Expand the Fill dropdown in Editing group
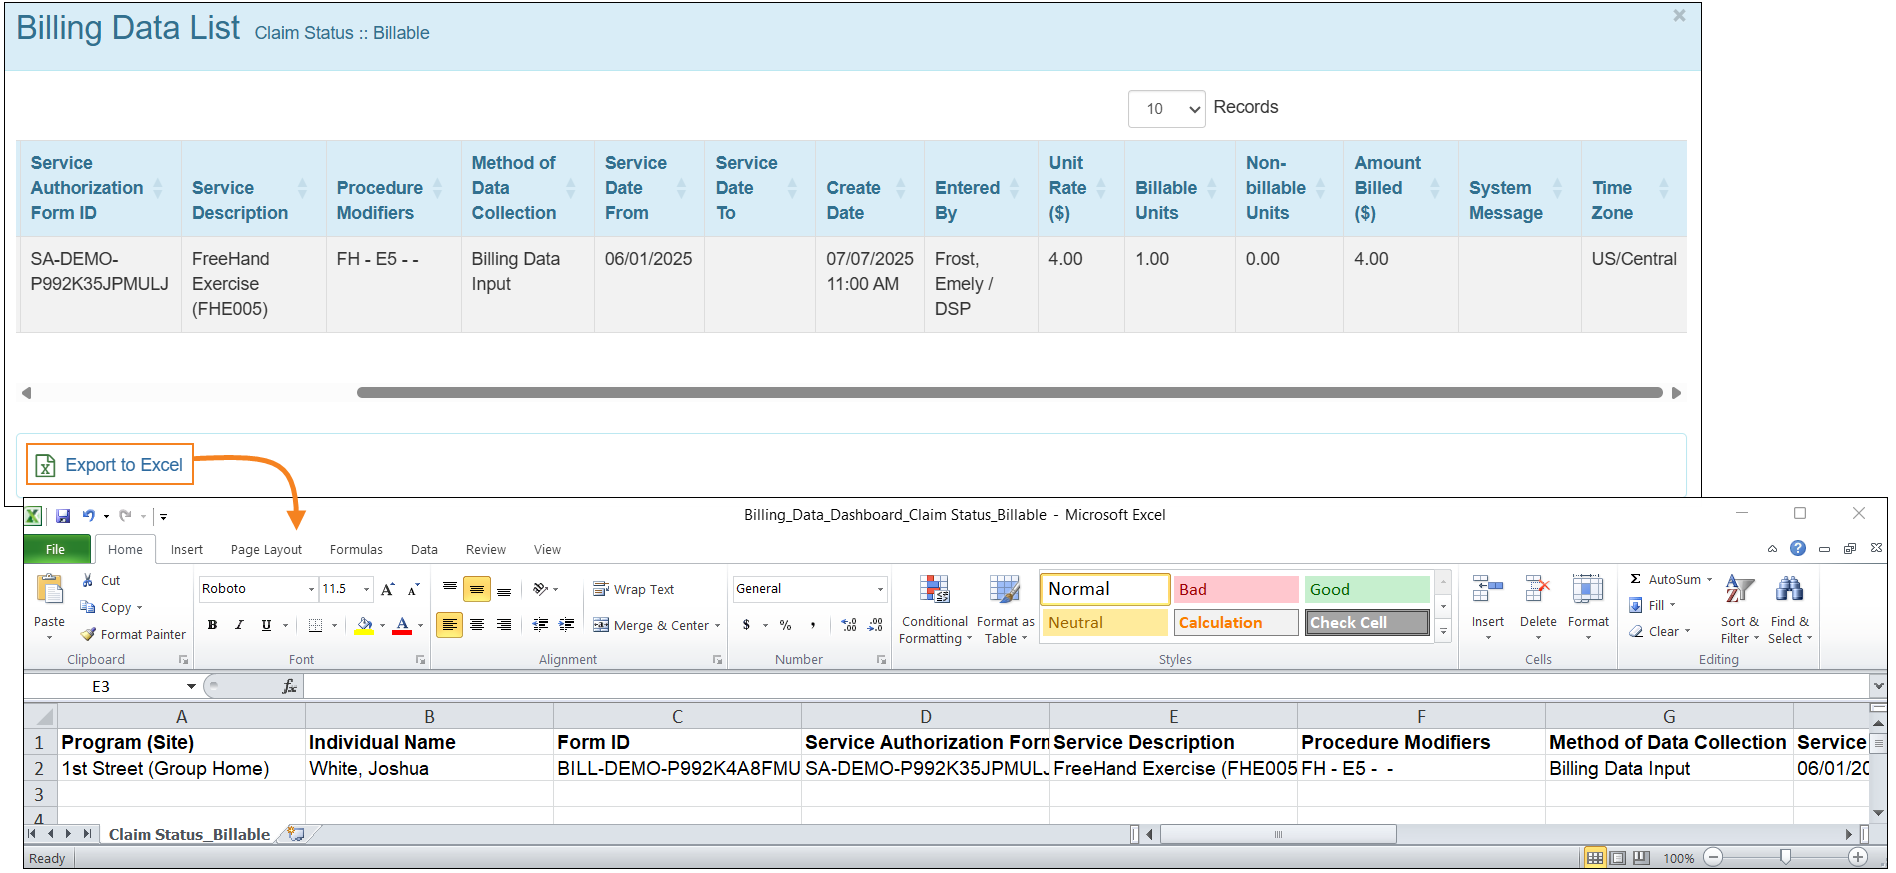Viewport: 1896px width, 873px height. pos(1672,605)
